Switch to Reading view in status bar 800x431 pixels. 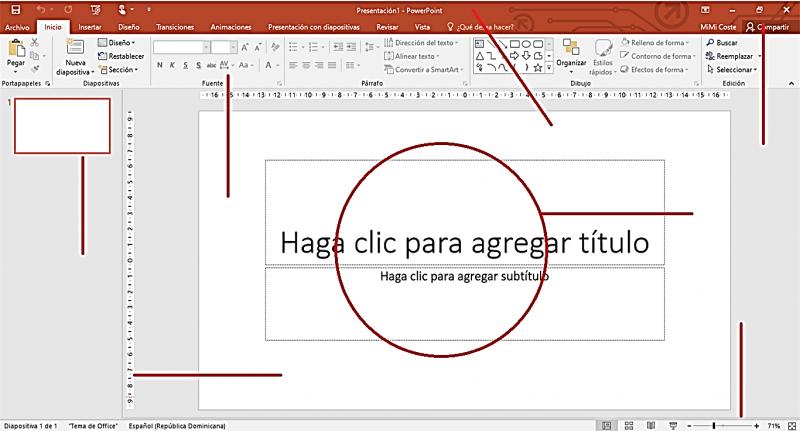[651, 425]
